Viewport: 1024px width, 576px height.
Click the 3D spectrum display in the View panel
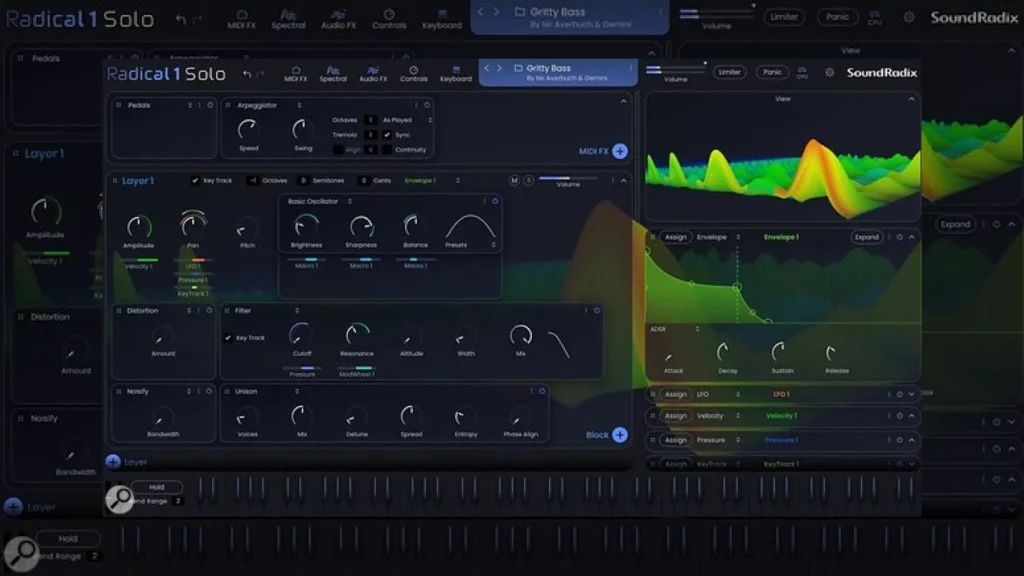[x=782, y=163]
